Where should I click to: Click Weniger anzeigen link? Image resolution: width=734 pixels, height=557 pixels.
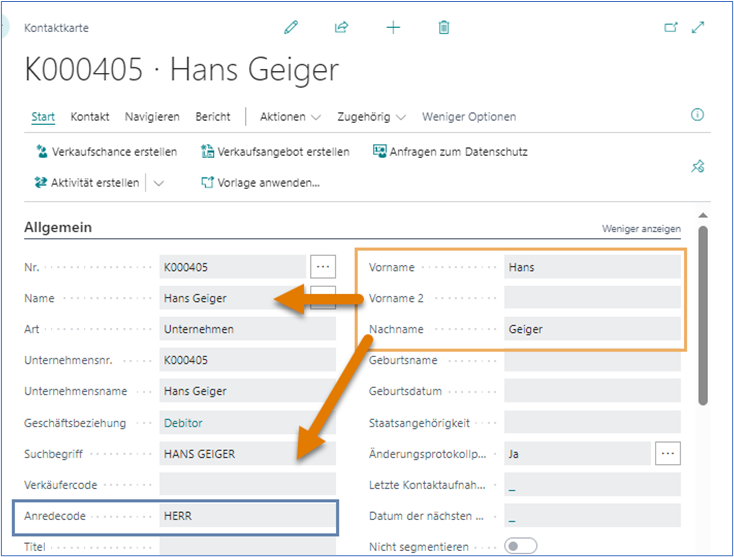pos(641,229)
